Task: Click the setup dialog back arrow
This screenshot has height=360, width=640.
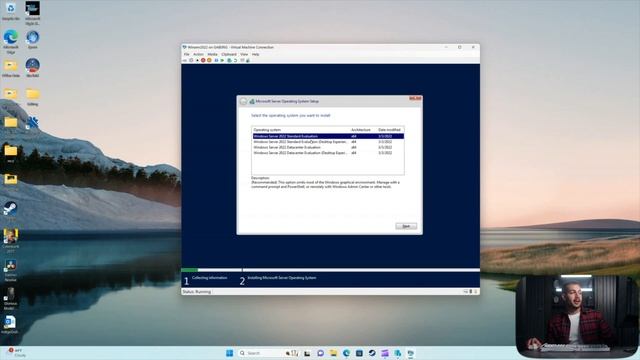Action: tap(243, 101)
